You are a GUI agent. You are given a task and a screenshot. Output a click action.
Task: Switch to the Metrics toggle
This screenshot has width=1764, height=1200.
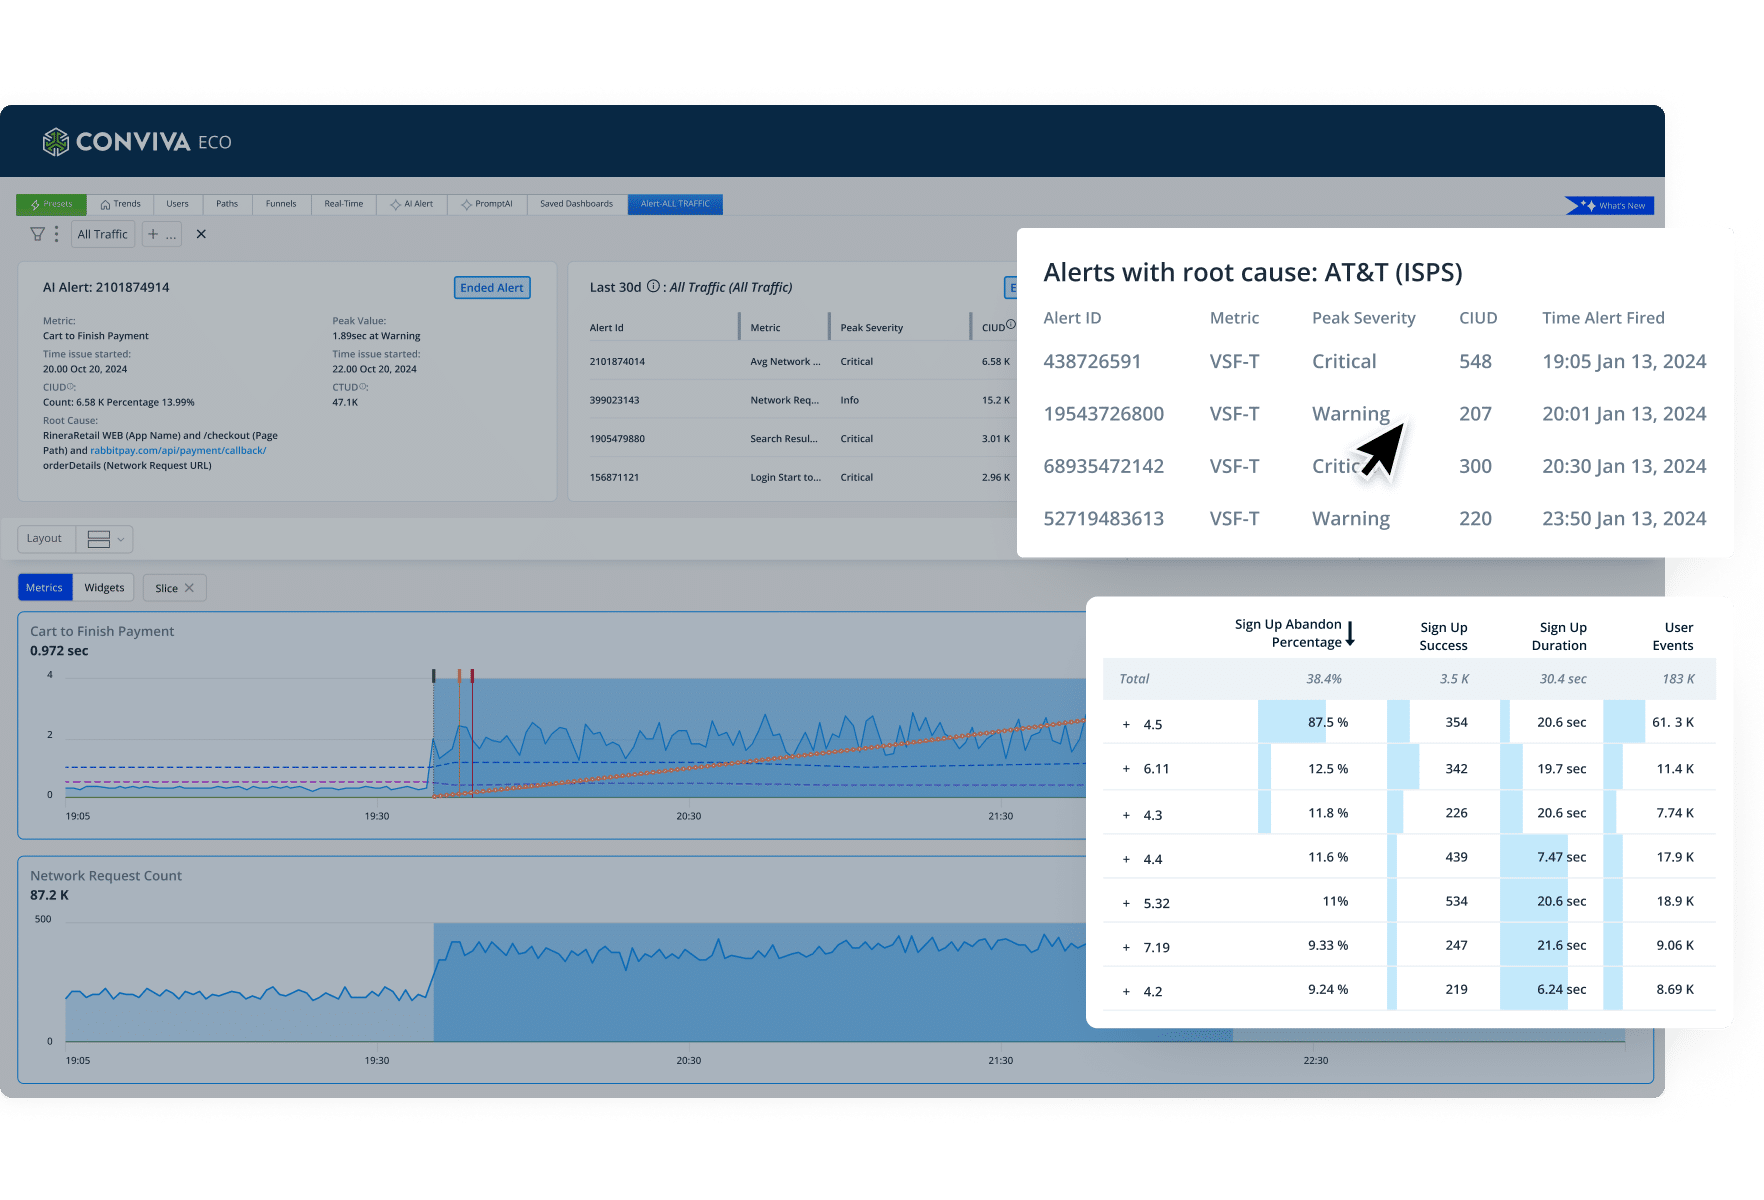click(44, 588)
